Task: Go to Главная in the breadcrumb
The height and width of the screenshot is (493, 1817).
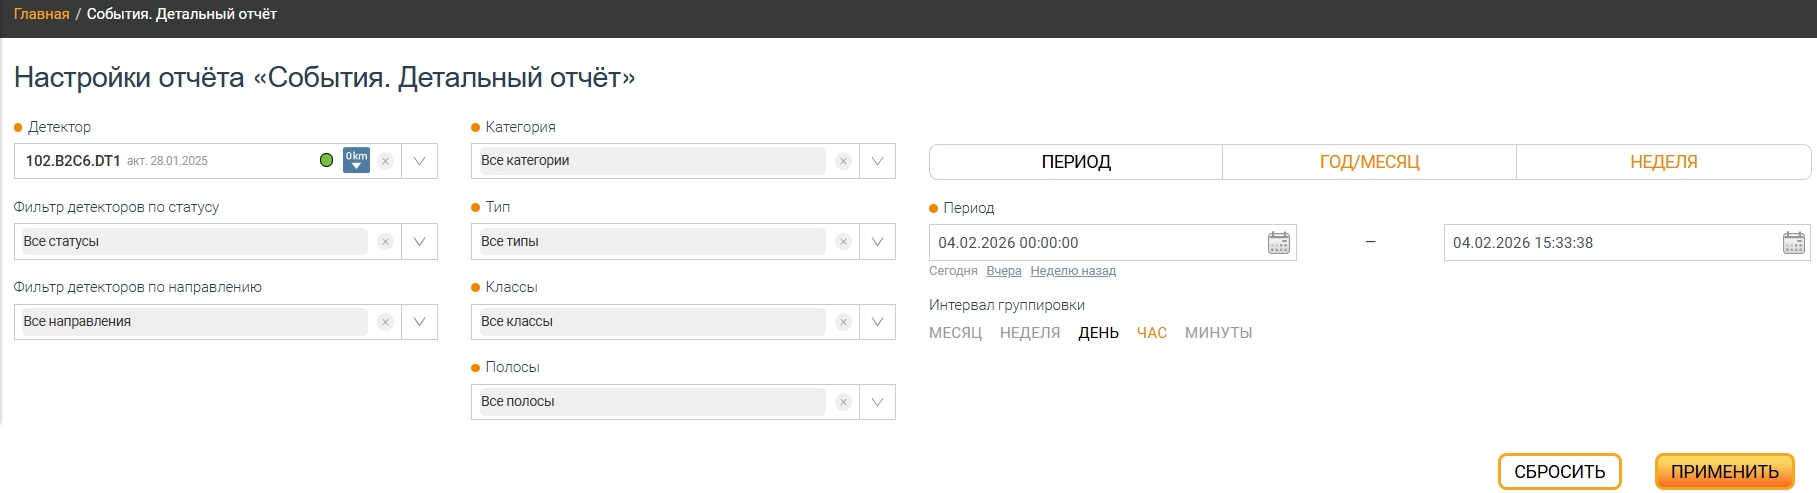Action: coord(41,14)
